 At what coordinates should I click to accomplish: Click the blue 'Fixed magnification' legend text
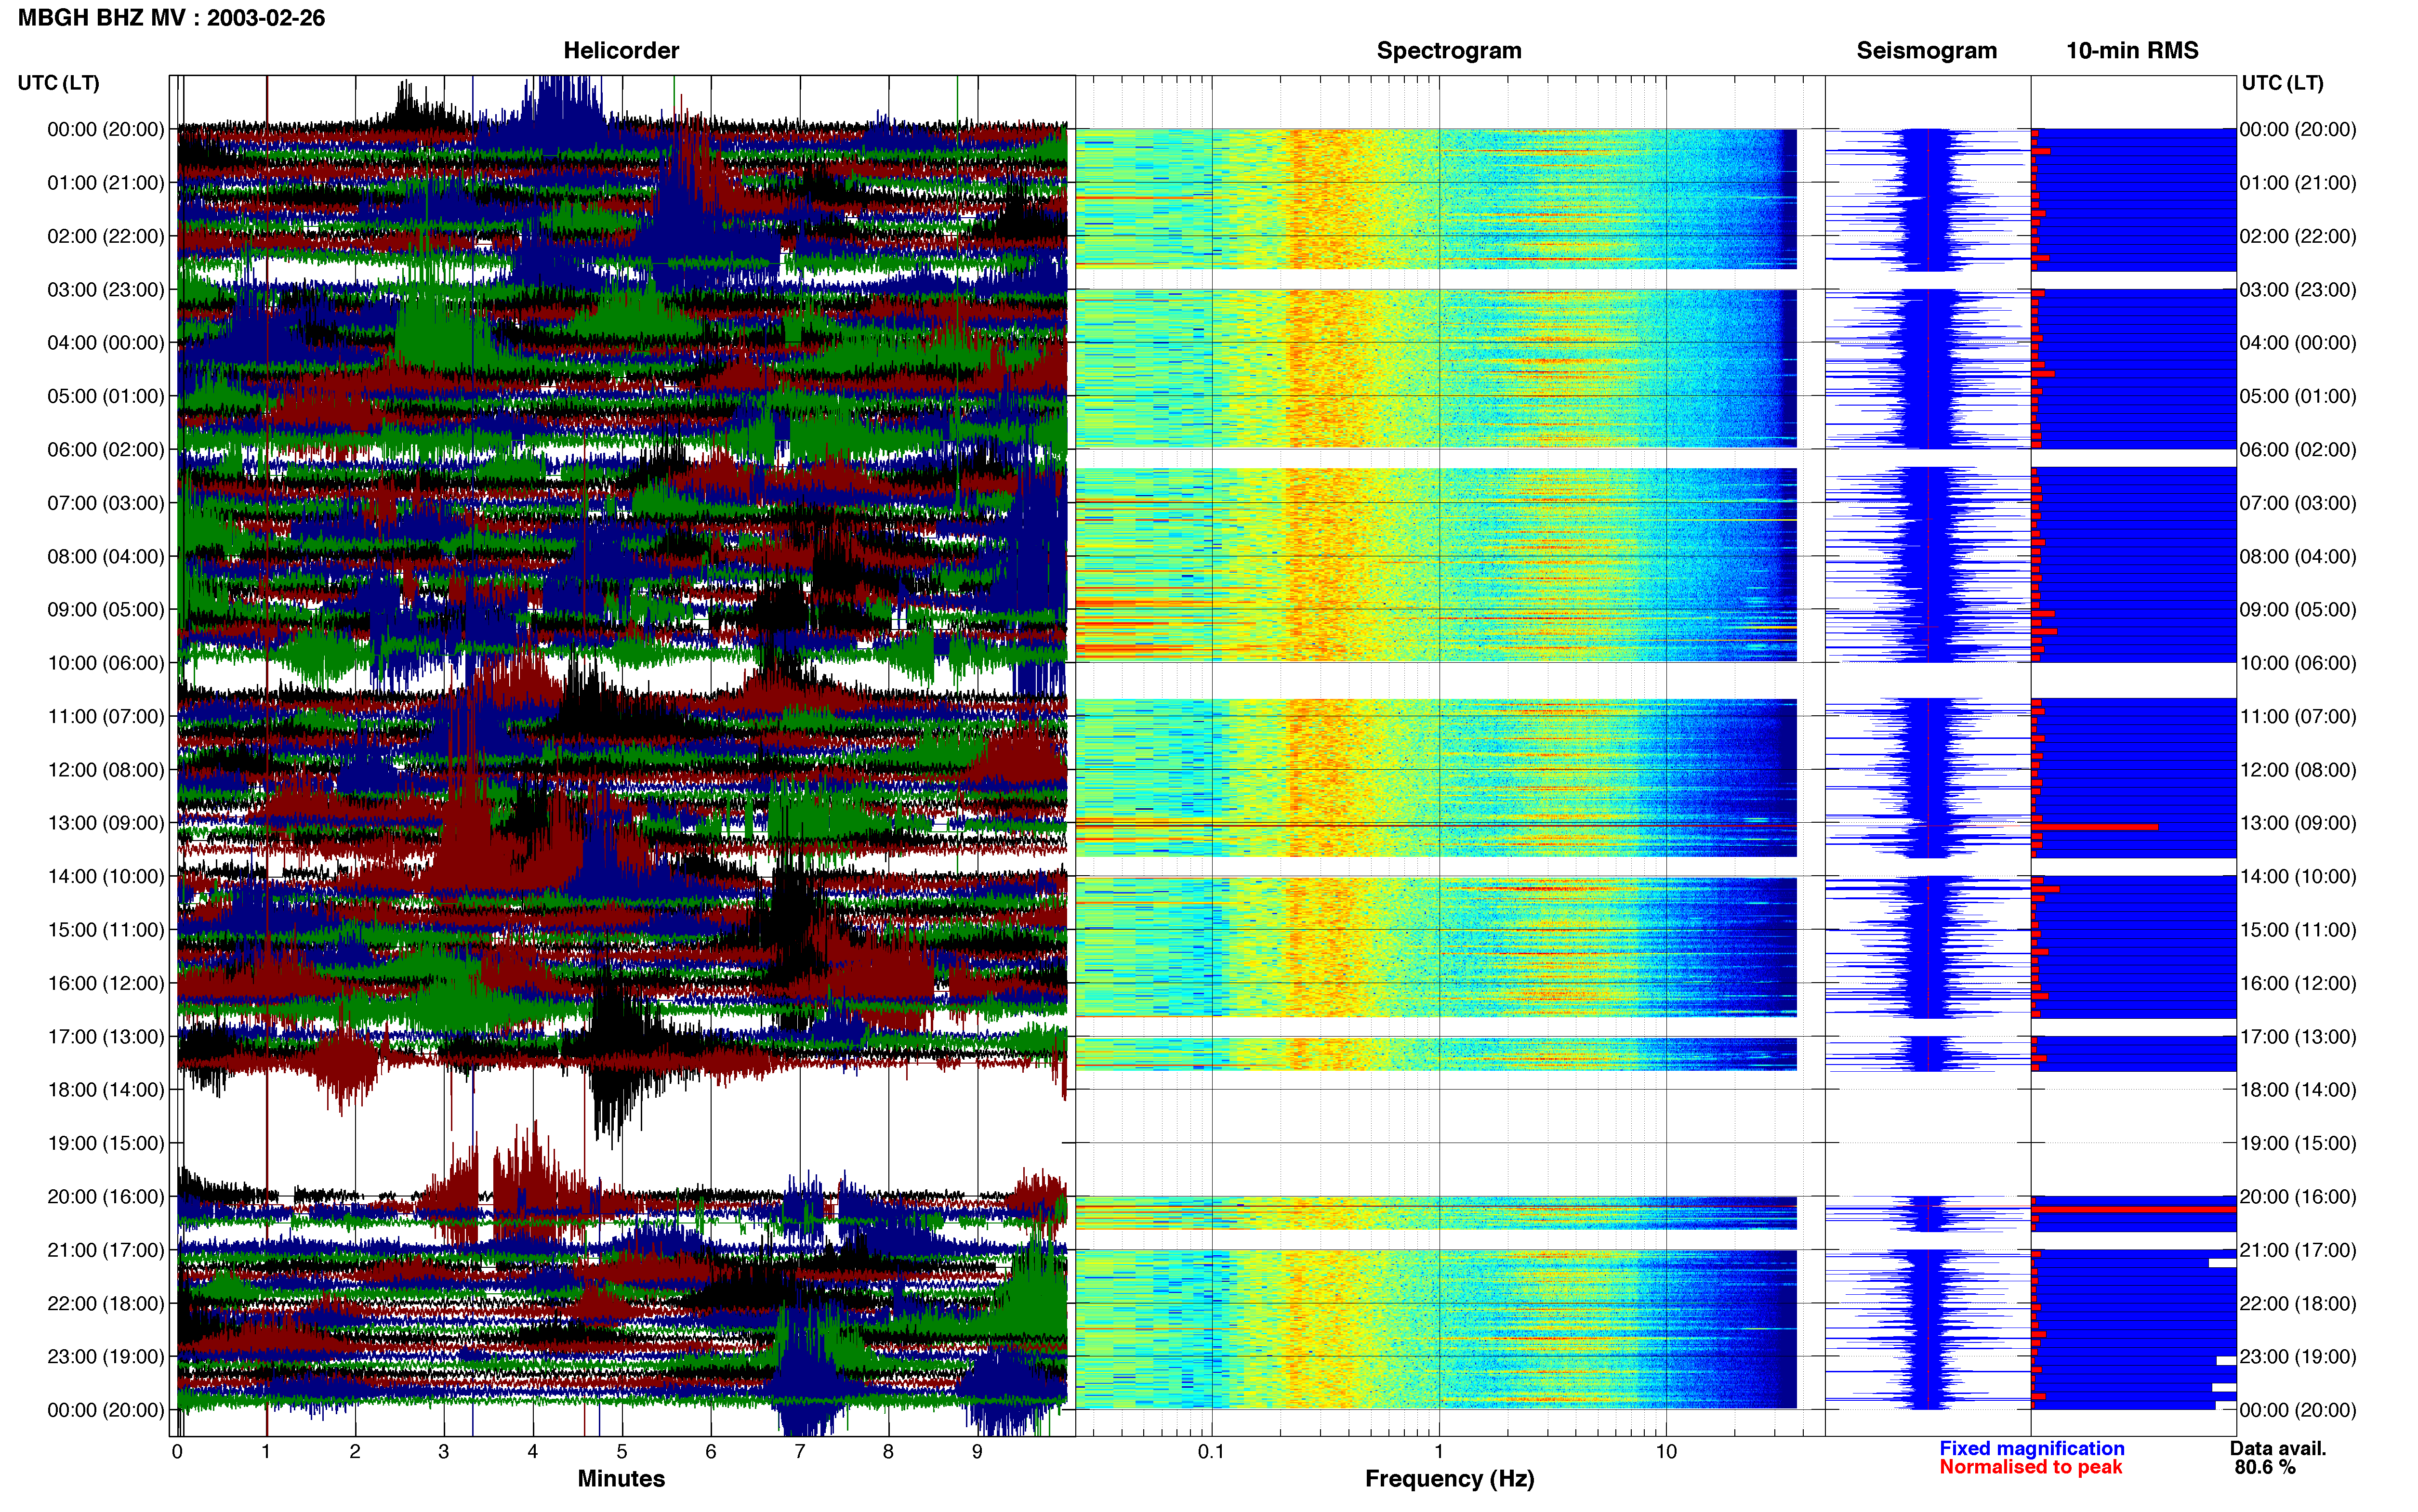pos(2031,1448)
